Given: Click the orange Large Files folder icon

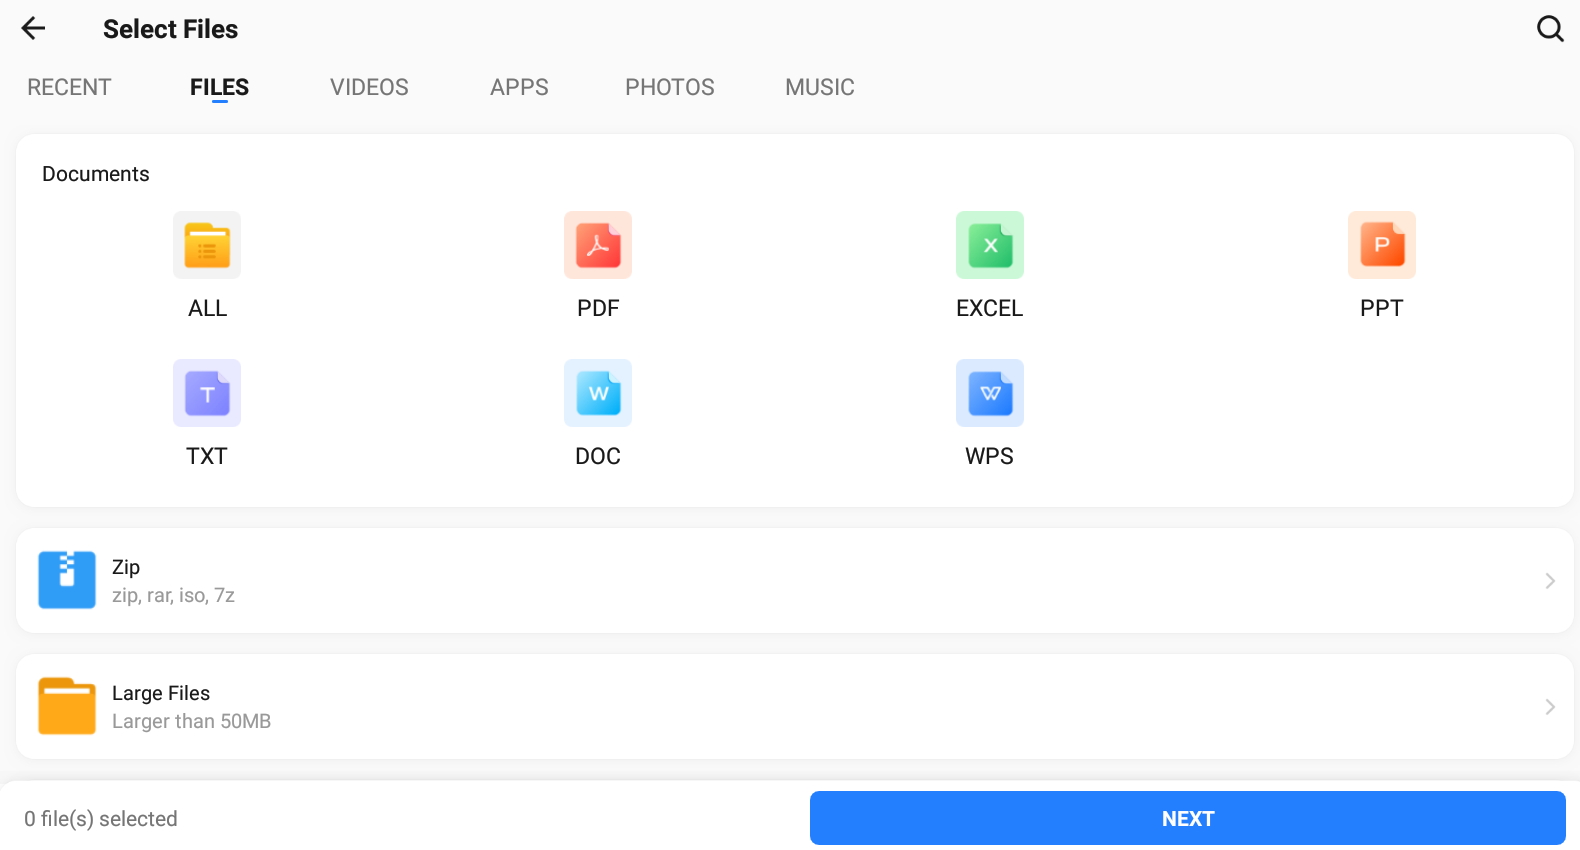Looking at the screenshot, I should pos(67,706).
